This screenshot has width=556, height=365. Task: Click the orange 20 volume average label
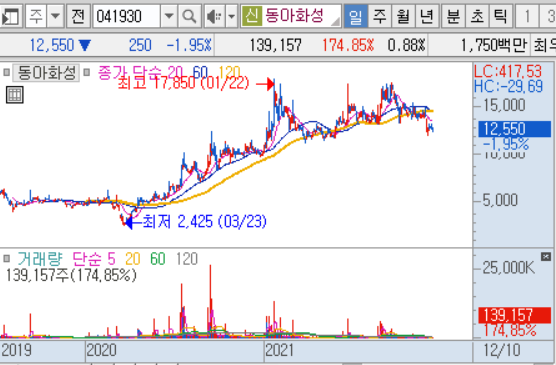[x=133, y=259]
